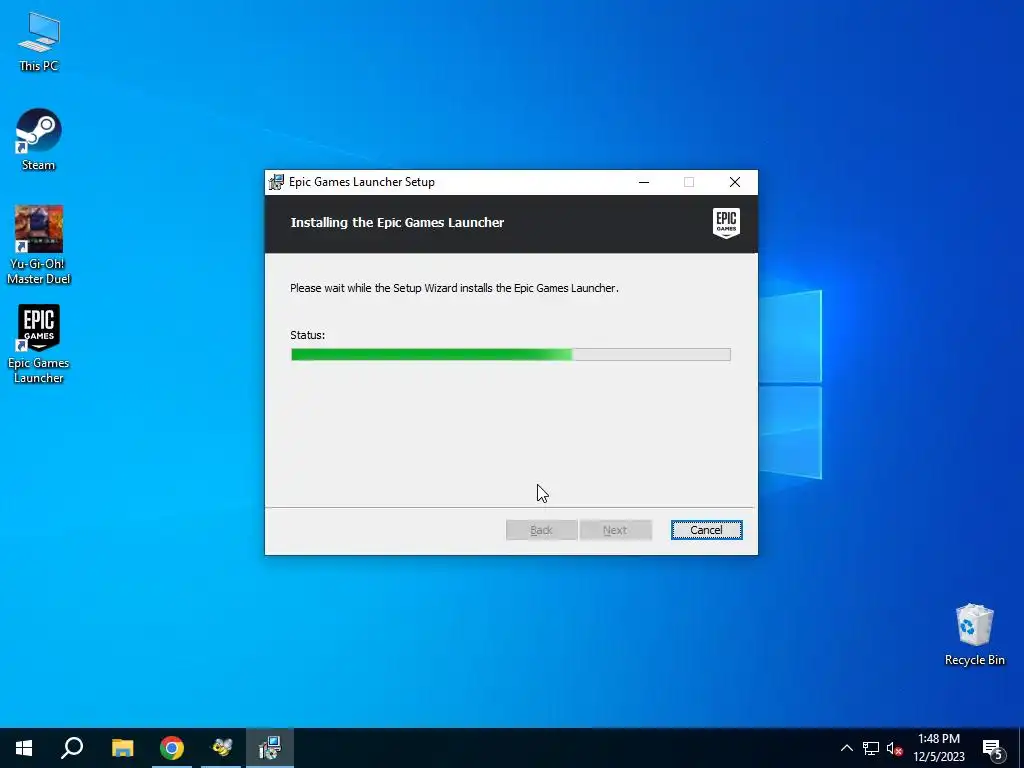Open taskbar Search magnifier
Image resolution: width=1024 pixels, height=768 pixels.
72,748
